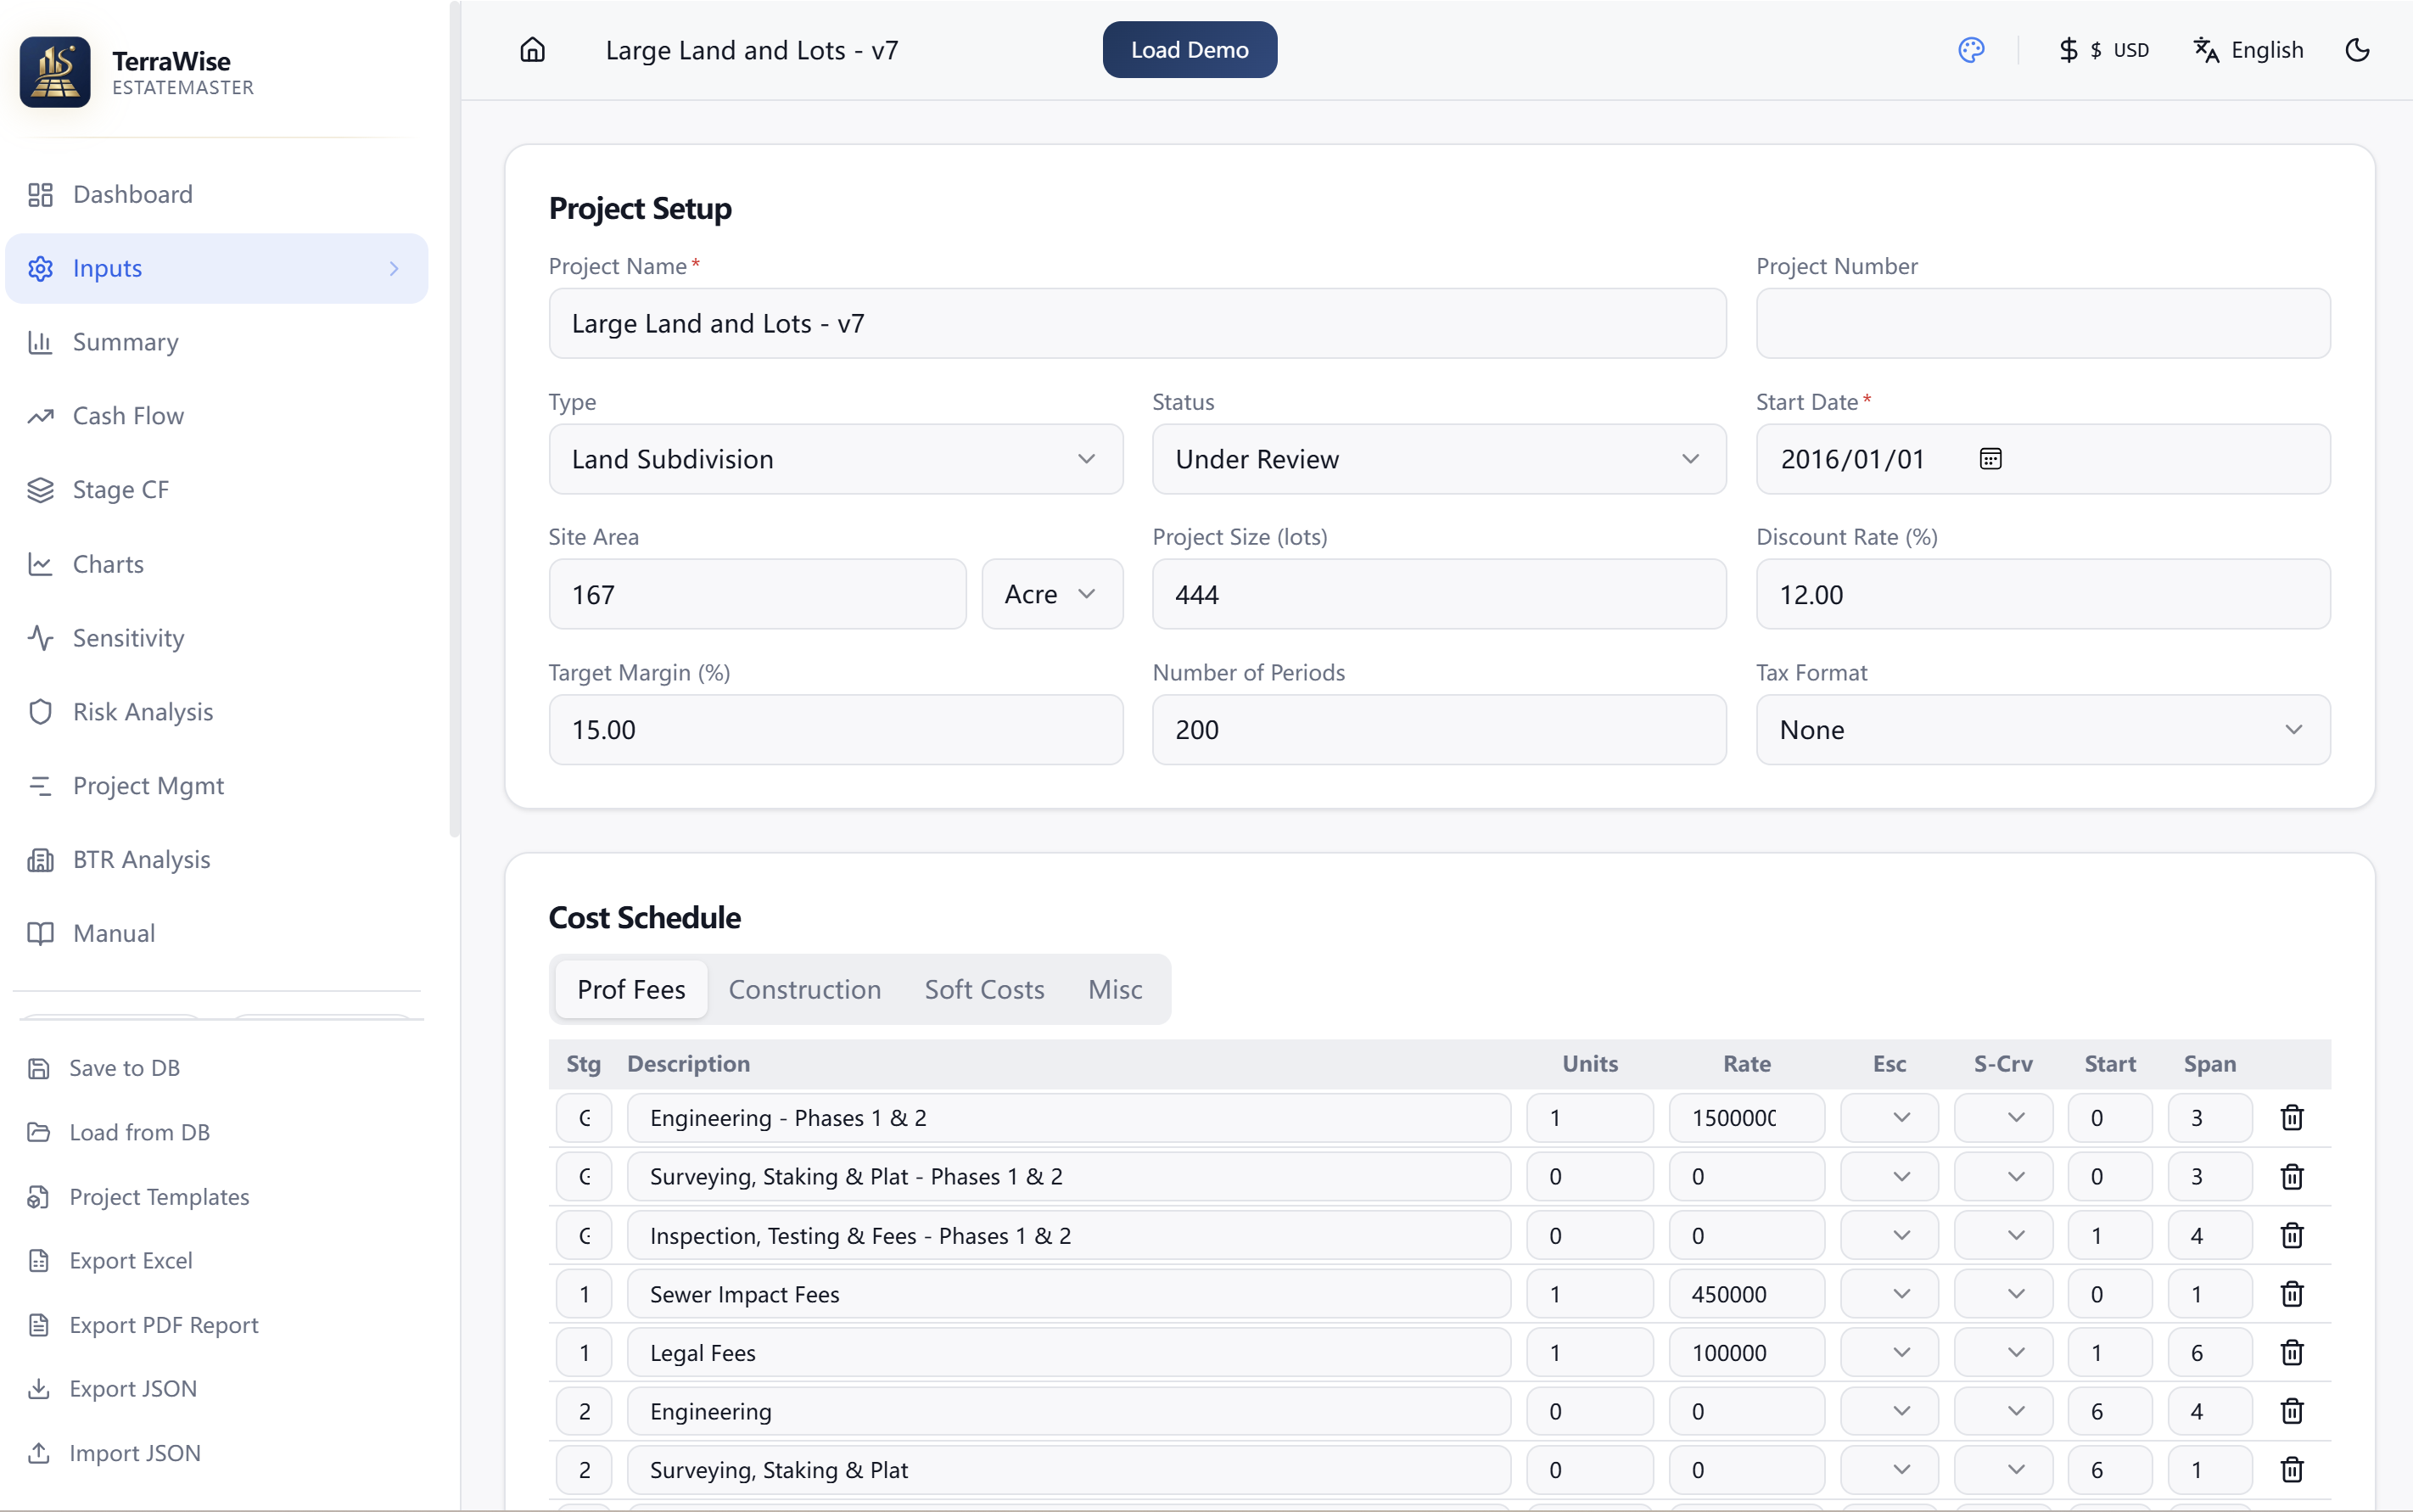2413x1512 pixels.
Task: Expand the Status dropdown Under Review
Action: (1438, 459)
